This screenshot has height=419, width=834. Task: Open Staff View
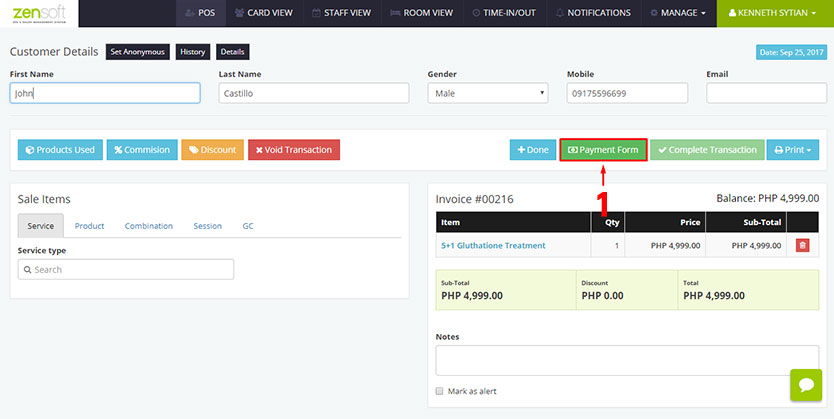pyautogui.click(x=342, y=13)
